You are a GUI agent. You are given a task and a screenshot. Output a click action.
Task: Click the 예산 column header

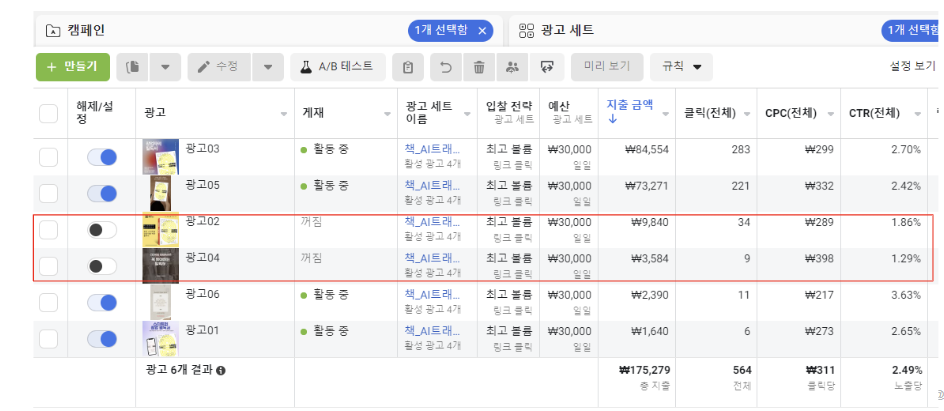click(x=559, y=107)
